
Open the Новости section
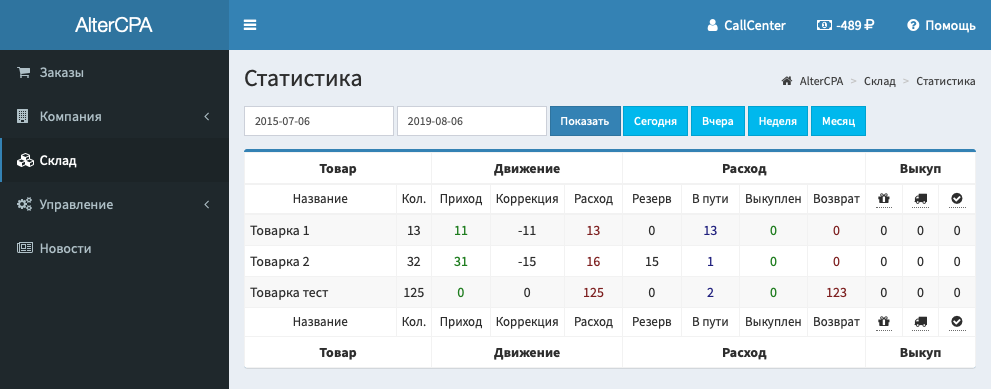coord(114,248)
